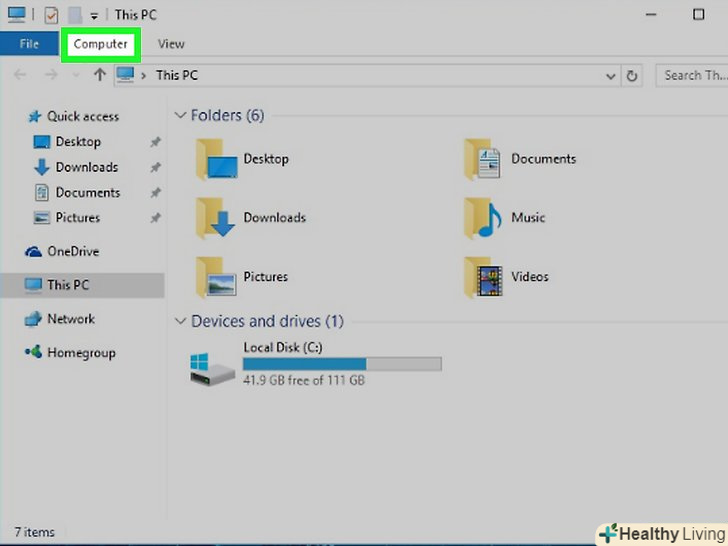The width and height of the screenshot is (728, 546).
Task: Click the Music folder label
Action: [x=528, y=218]
